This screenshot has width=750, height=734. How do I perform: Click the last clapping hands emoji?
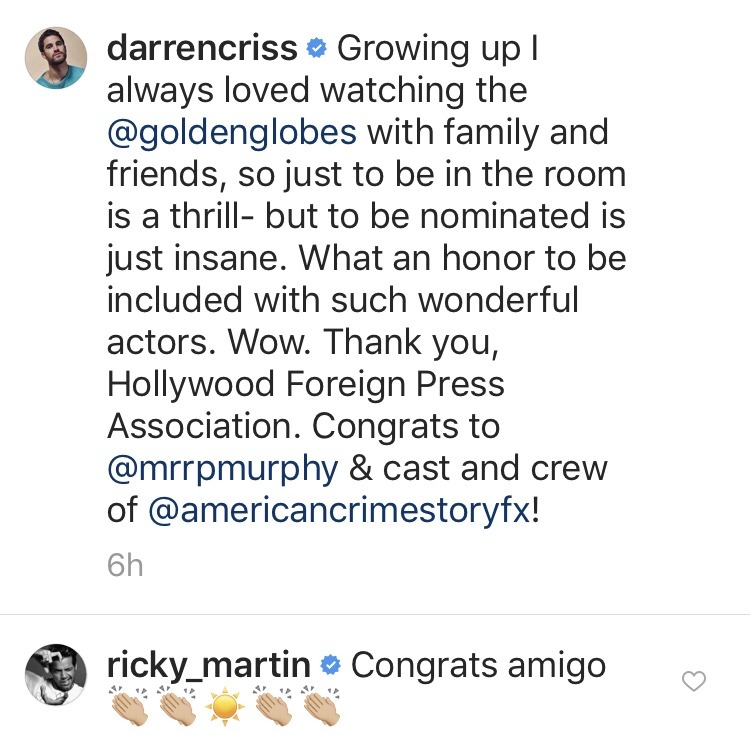coord(322,708)
